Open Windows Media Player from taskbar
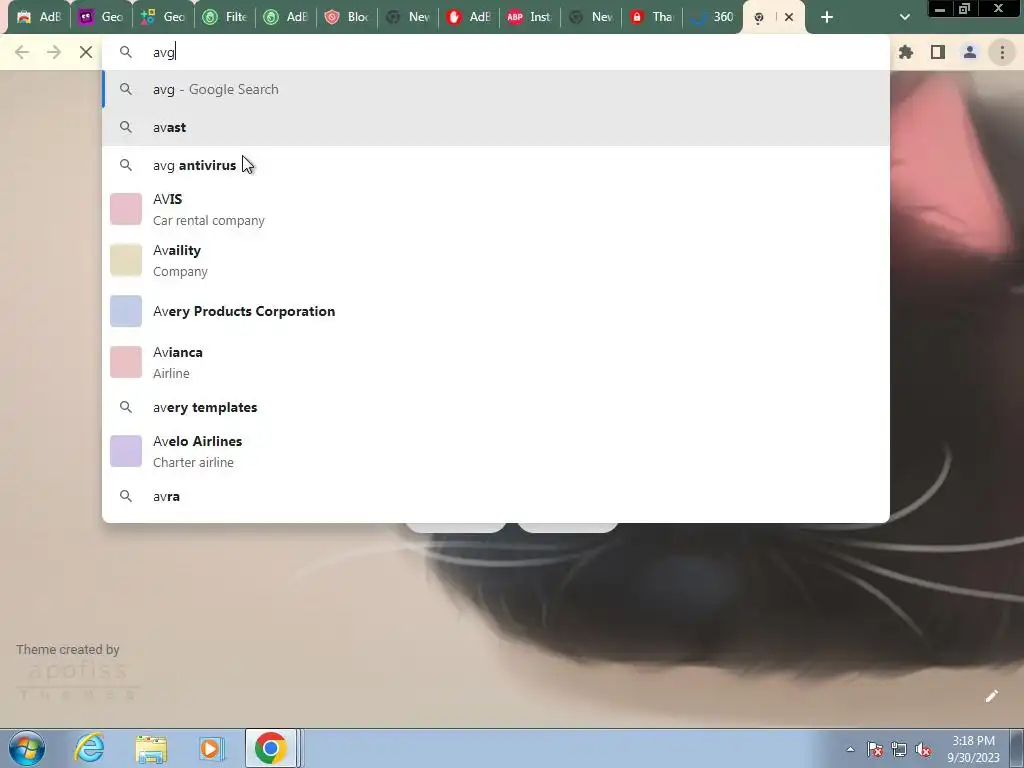Screen dimensions: 1024x768 pyautogui.click(x=212, y=748)
